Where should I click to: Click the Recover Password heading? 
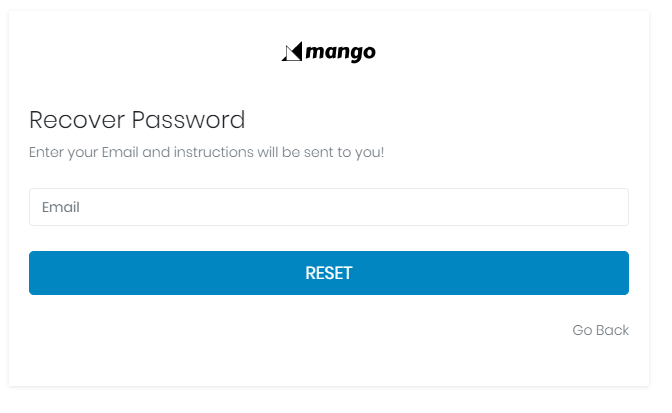coord(137,120)
